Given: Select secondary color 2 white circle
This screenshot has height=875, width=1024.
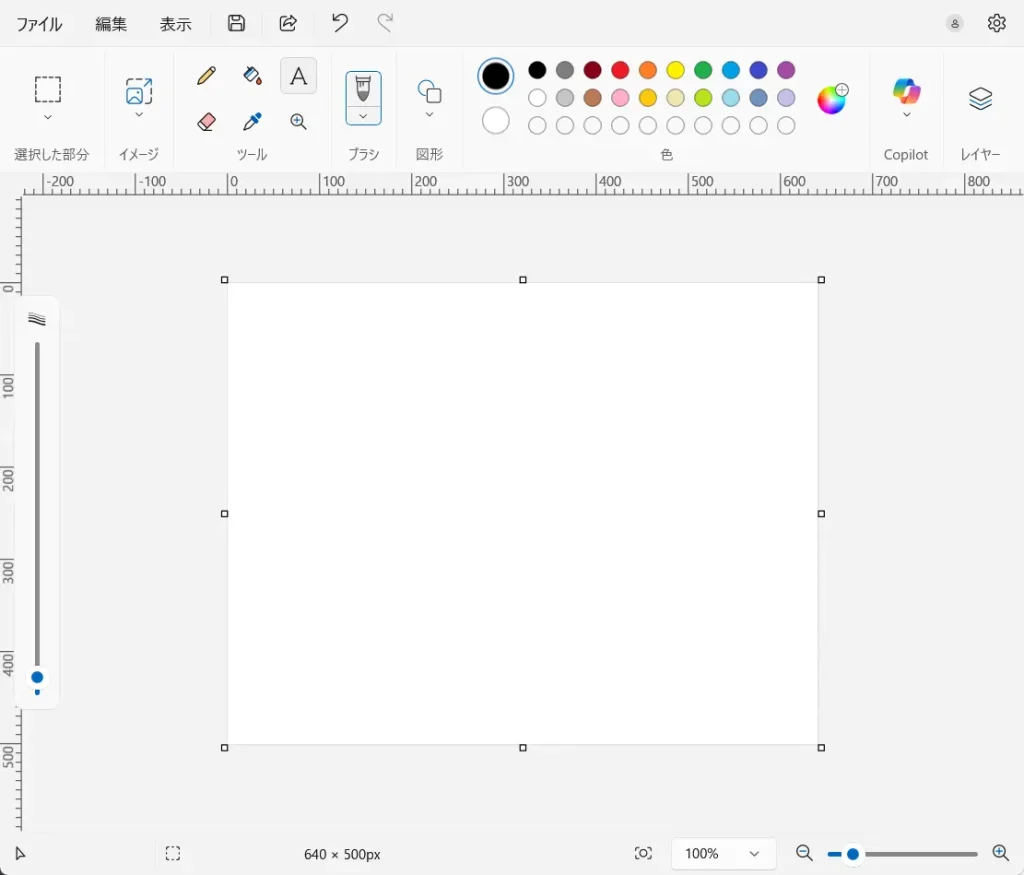Looking at the screenshot, I should click(496, 121).
